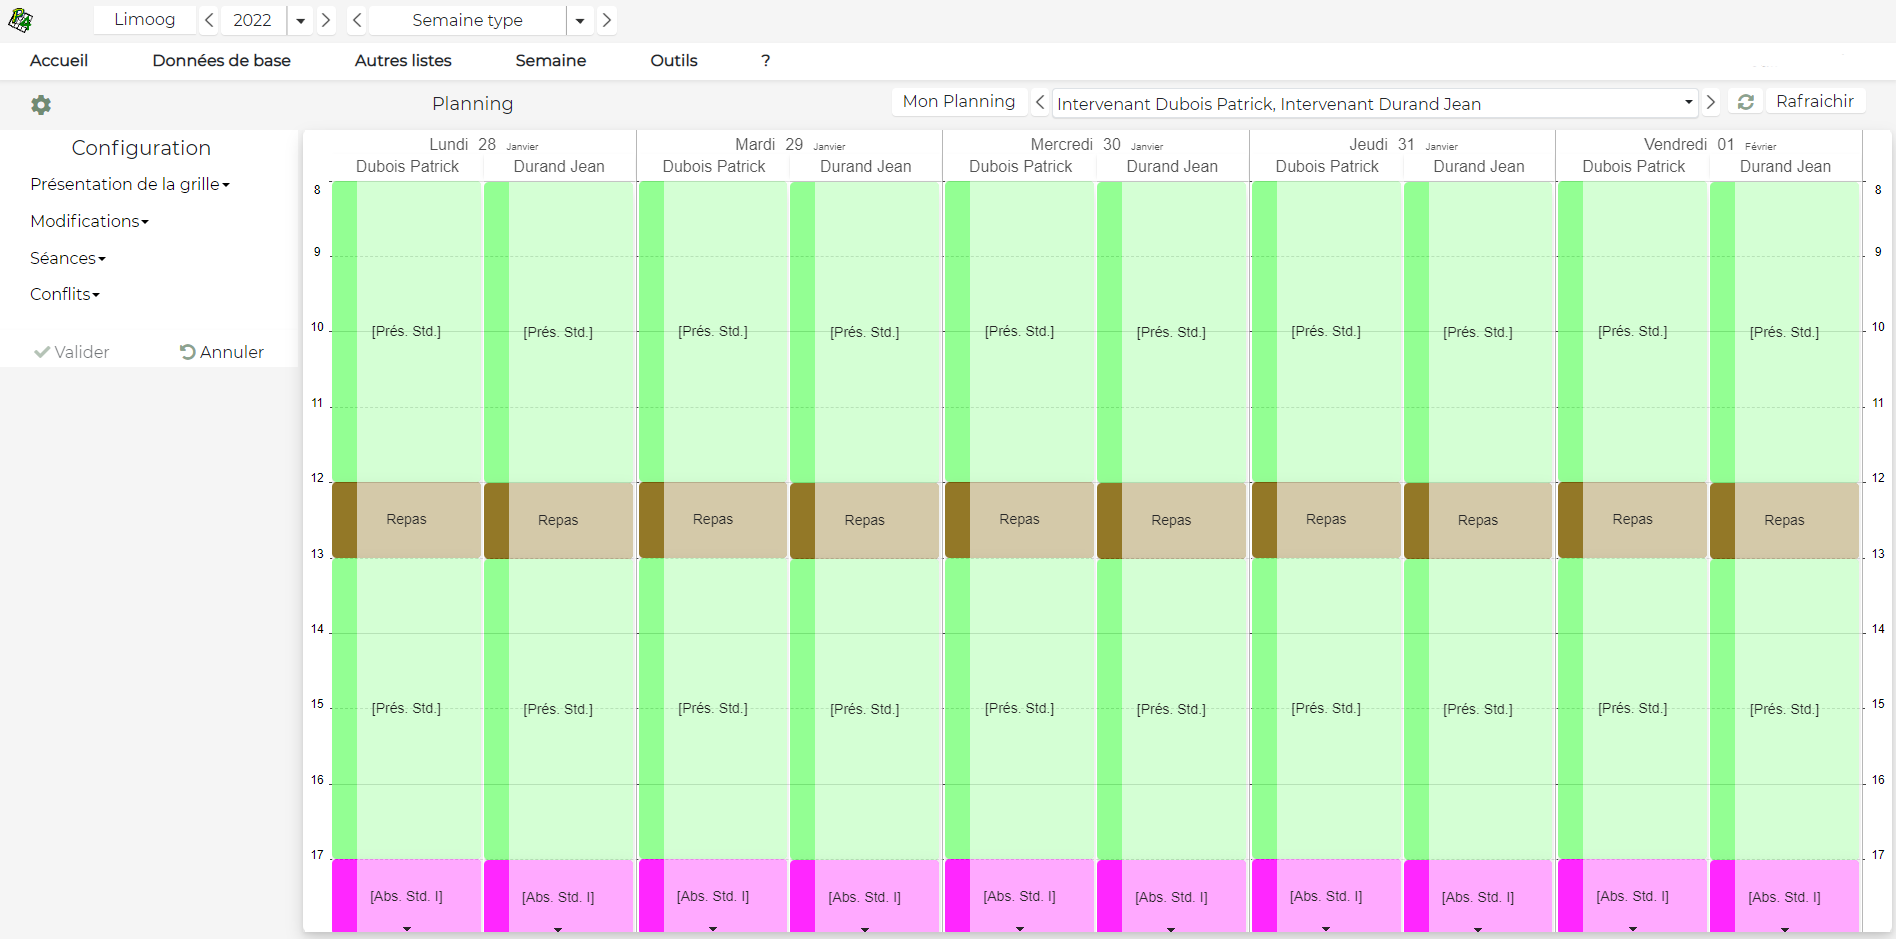Viewport: 1896px width, 939px height.
Task: Click the refresh arrows icon
Action: [x=1746, y=102]
